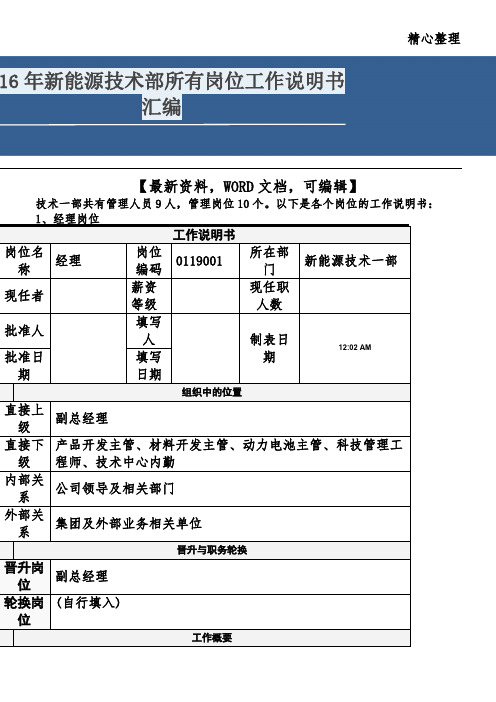Click the 岗位名称 label cell
This screenshot has height=702, width=496.
tap(25, 261)
